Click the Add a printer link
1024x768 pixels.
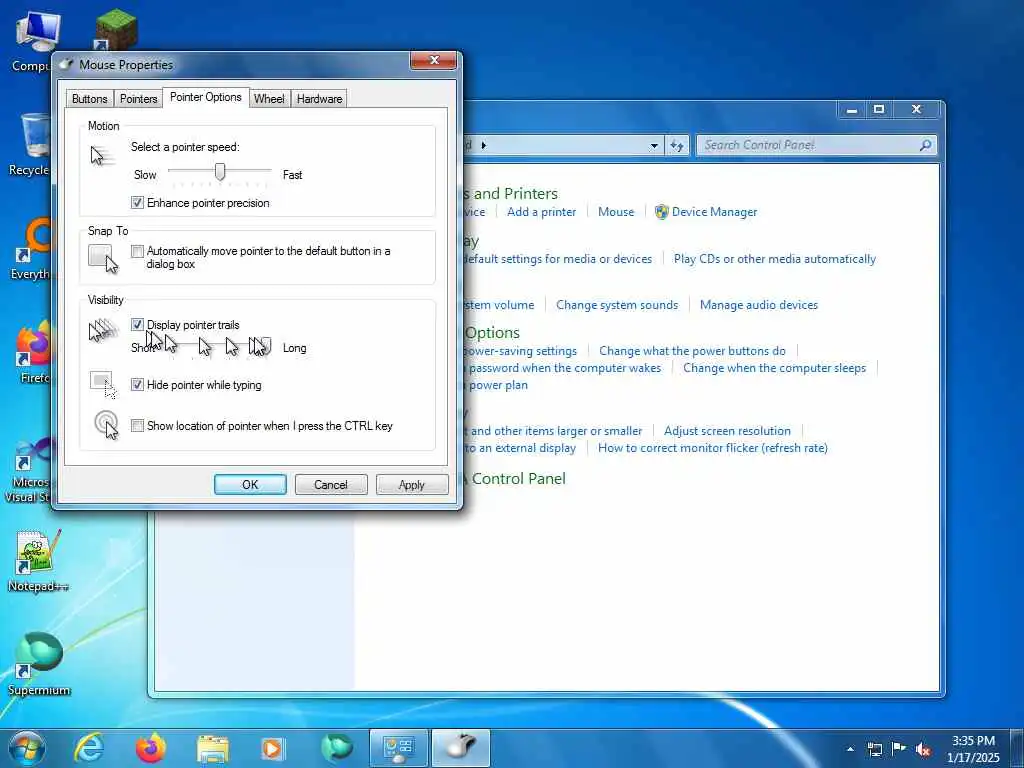541,212
